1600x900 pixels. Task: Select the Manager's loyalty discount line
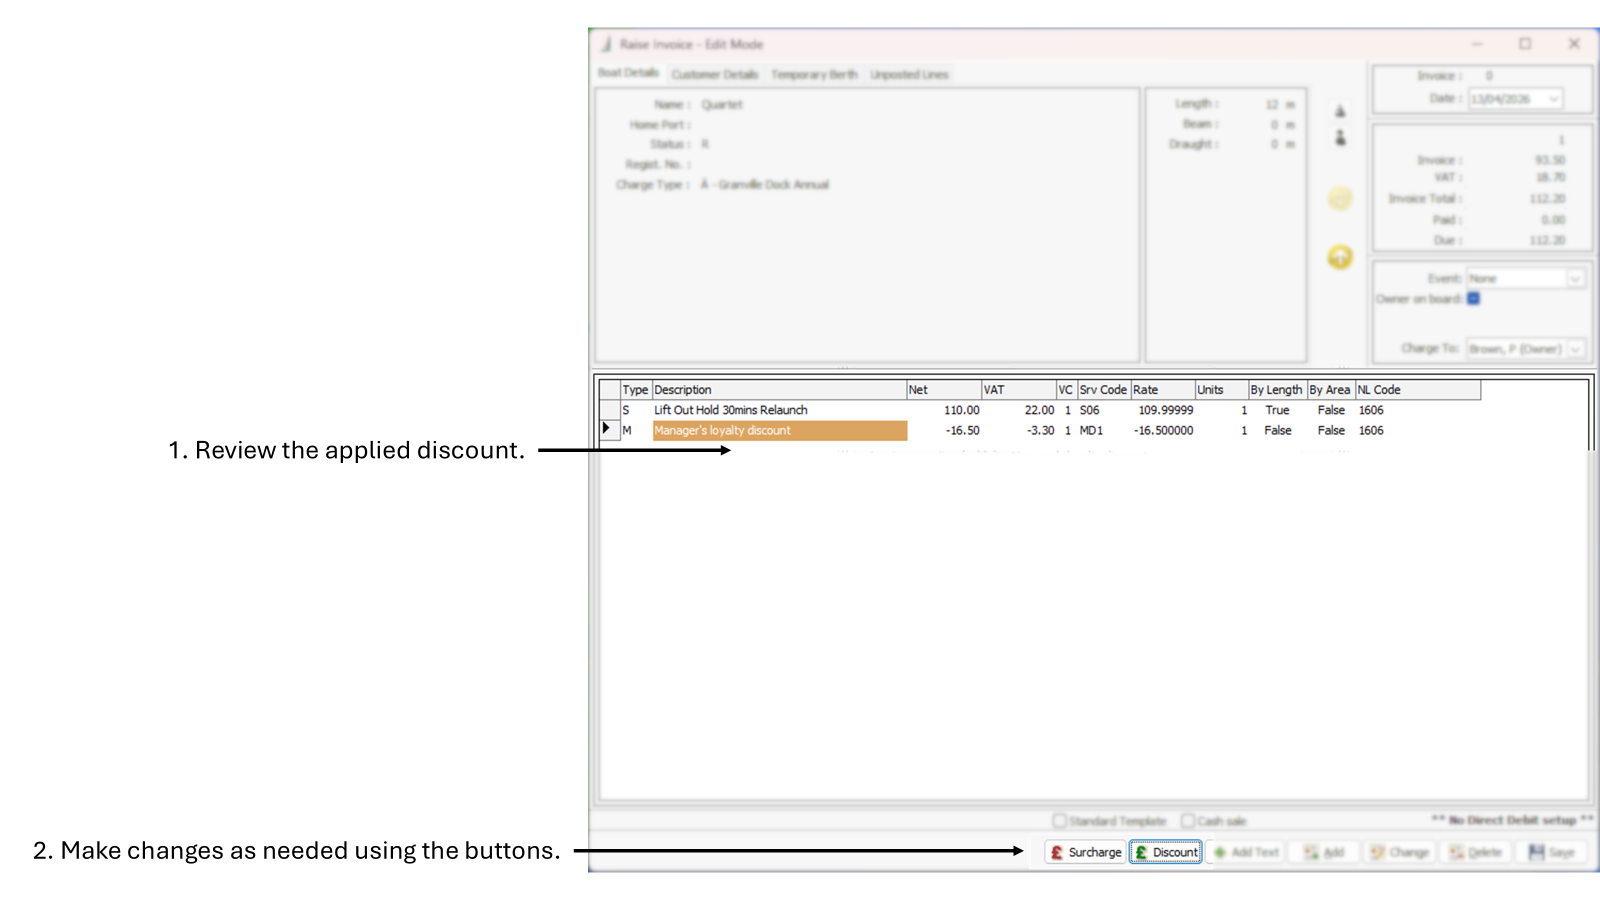pos(779,430)
